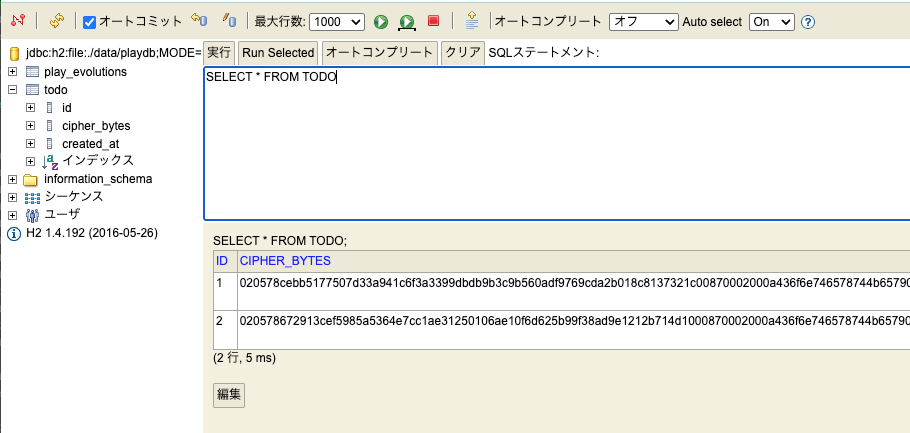Open the Auto select On dropdown
Viewport: 910px width, 433px height.
coord(771,22)
